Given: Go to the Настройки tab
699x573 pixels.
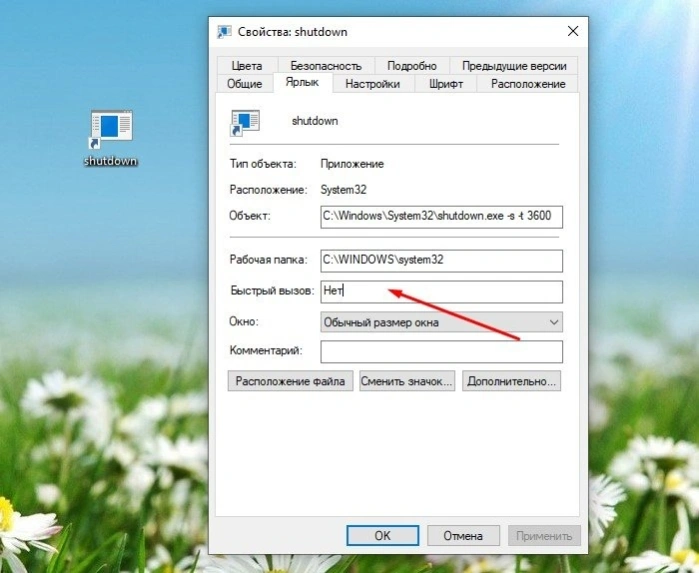Looking at the screenshot, I should click(x=373, y=84).
